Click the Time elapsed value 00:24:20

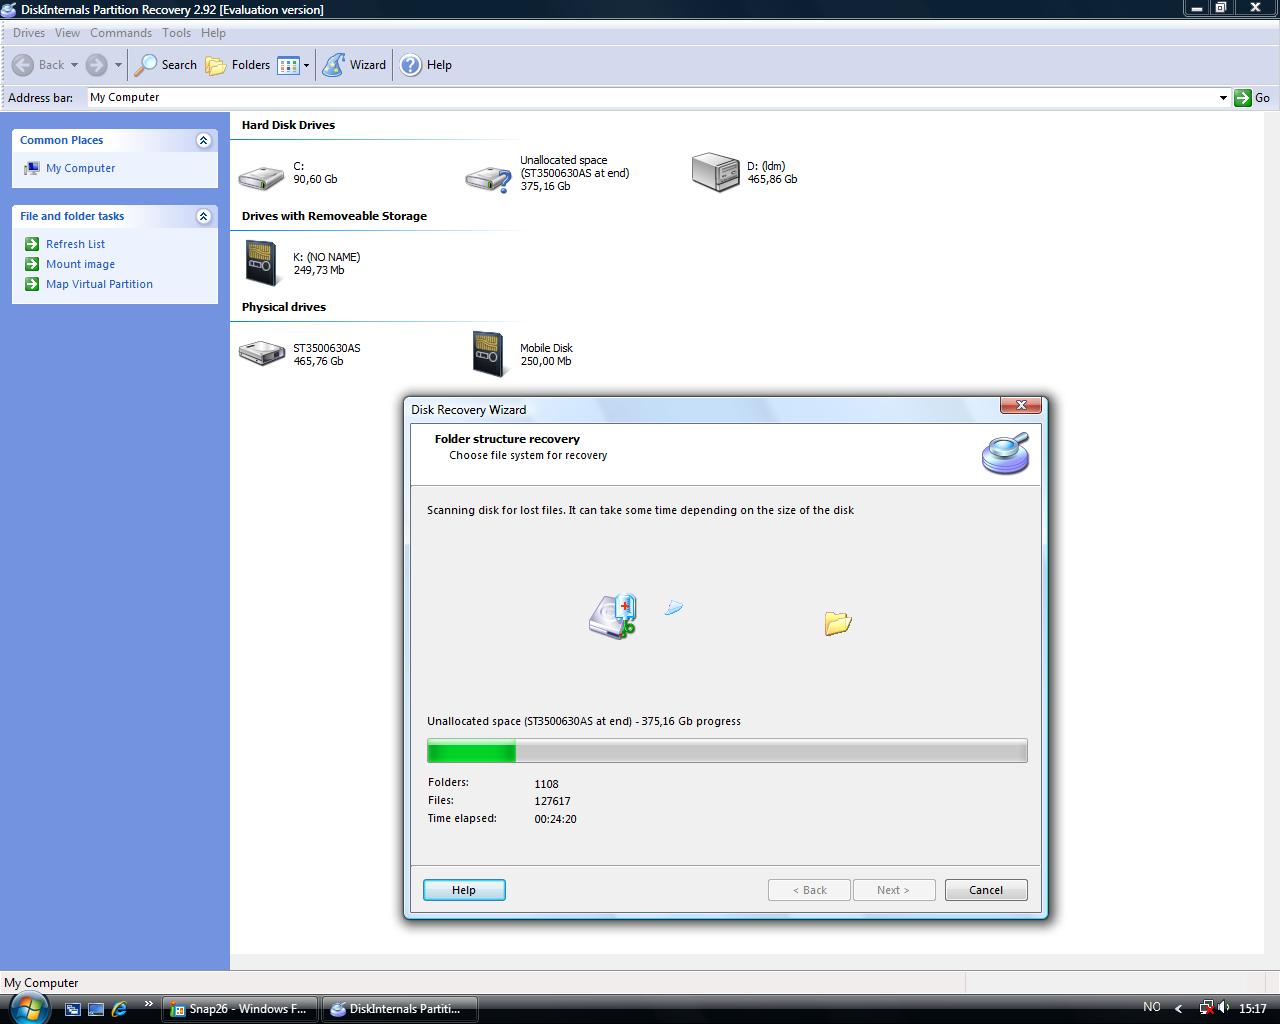[x=555, y=819]
